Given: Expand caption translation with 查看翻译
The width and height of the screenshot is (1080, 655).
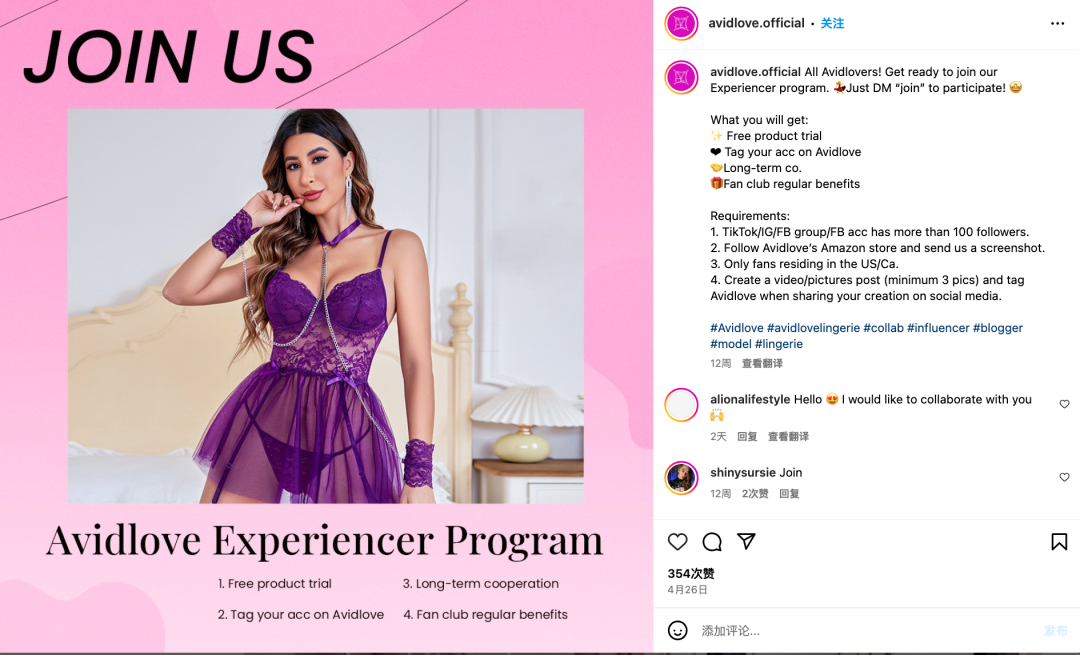Looking at the screenshot, I should tap(762, 363).
